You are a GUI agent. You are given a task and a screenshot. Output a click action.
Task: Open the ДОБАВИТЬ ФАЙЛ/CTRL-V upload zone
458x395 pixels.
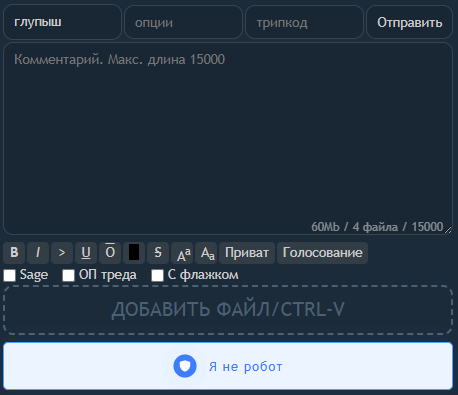pos(228,310)
